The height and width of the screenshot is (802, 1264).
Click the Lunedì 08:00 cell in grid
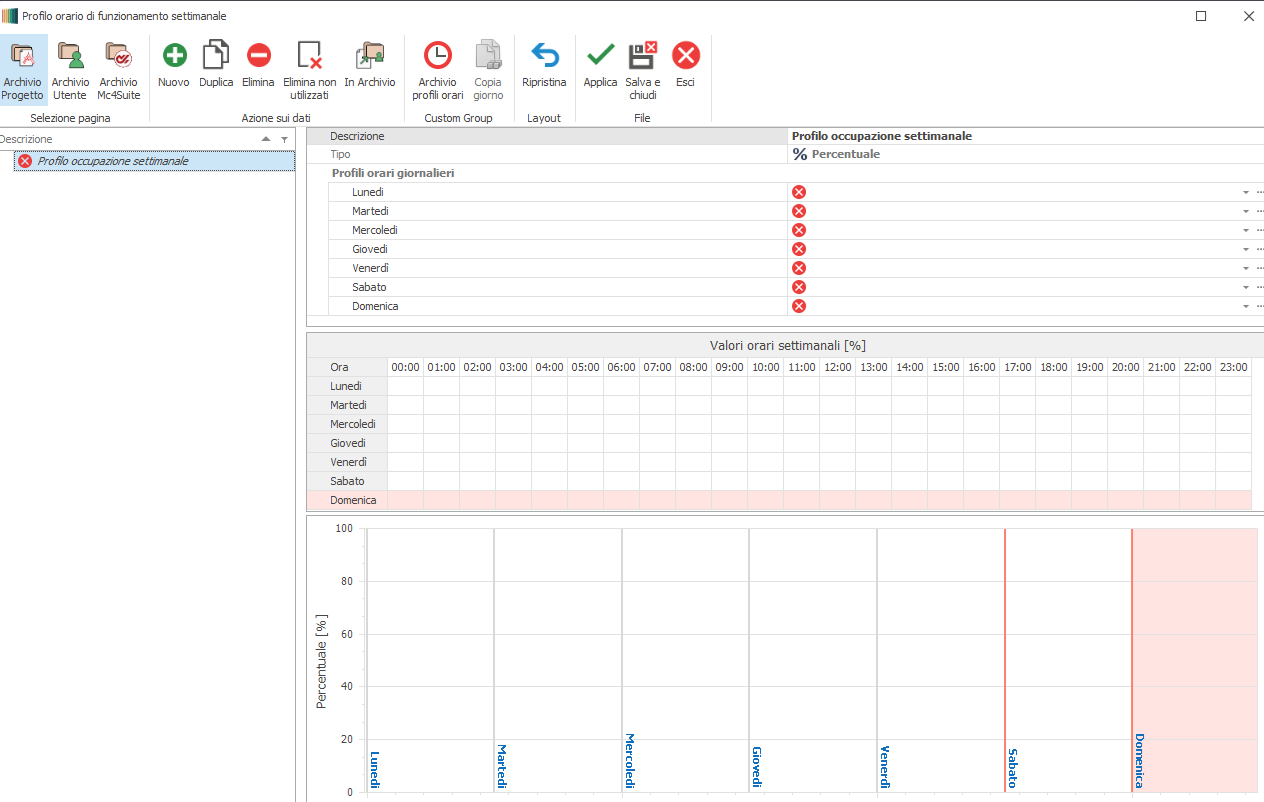[x=693, y=386]
